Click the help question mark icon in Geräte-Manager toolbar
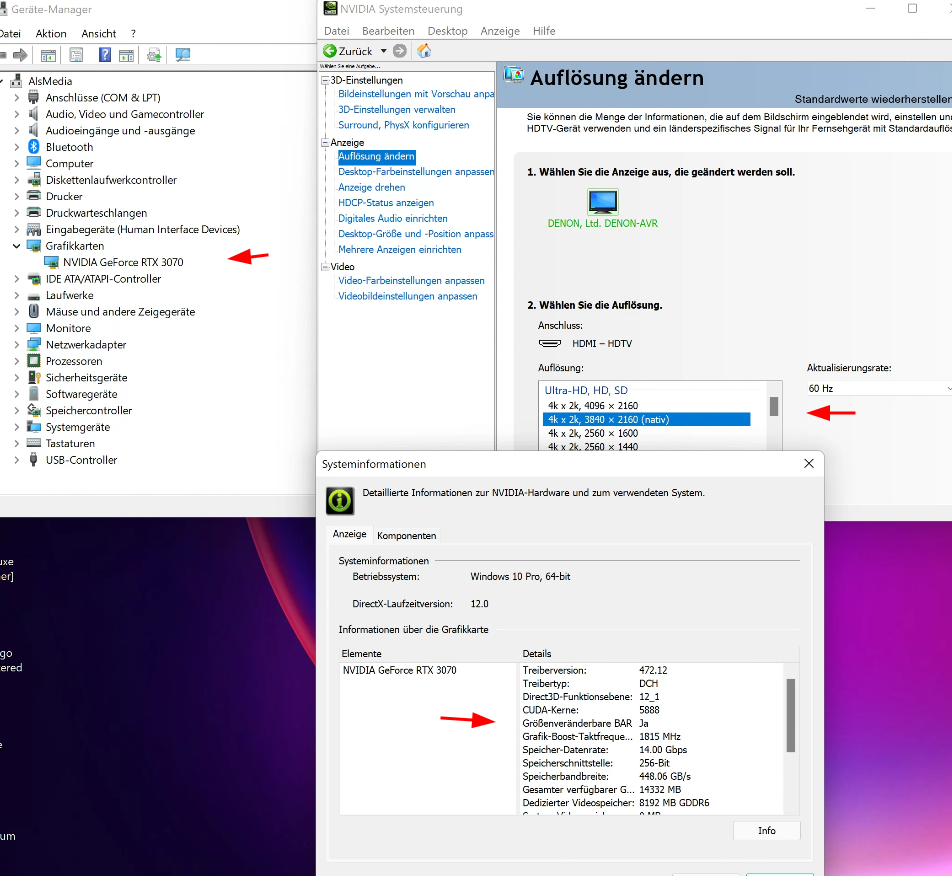 (104, 55)
